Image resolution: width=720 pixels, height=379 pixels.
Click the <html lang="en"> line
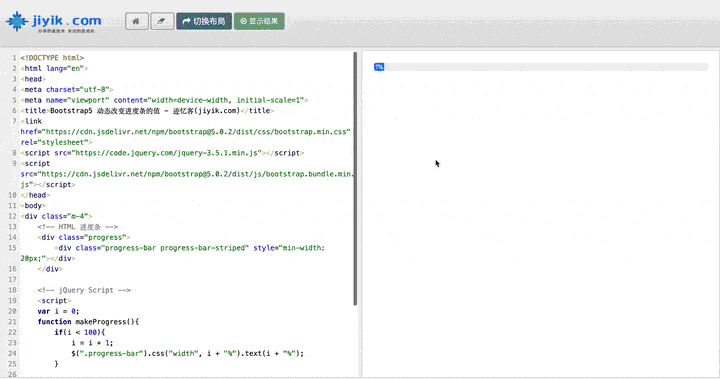[54, 68]
